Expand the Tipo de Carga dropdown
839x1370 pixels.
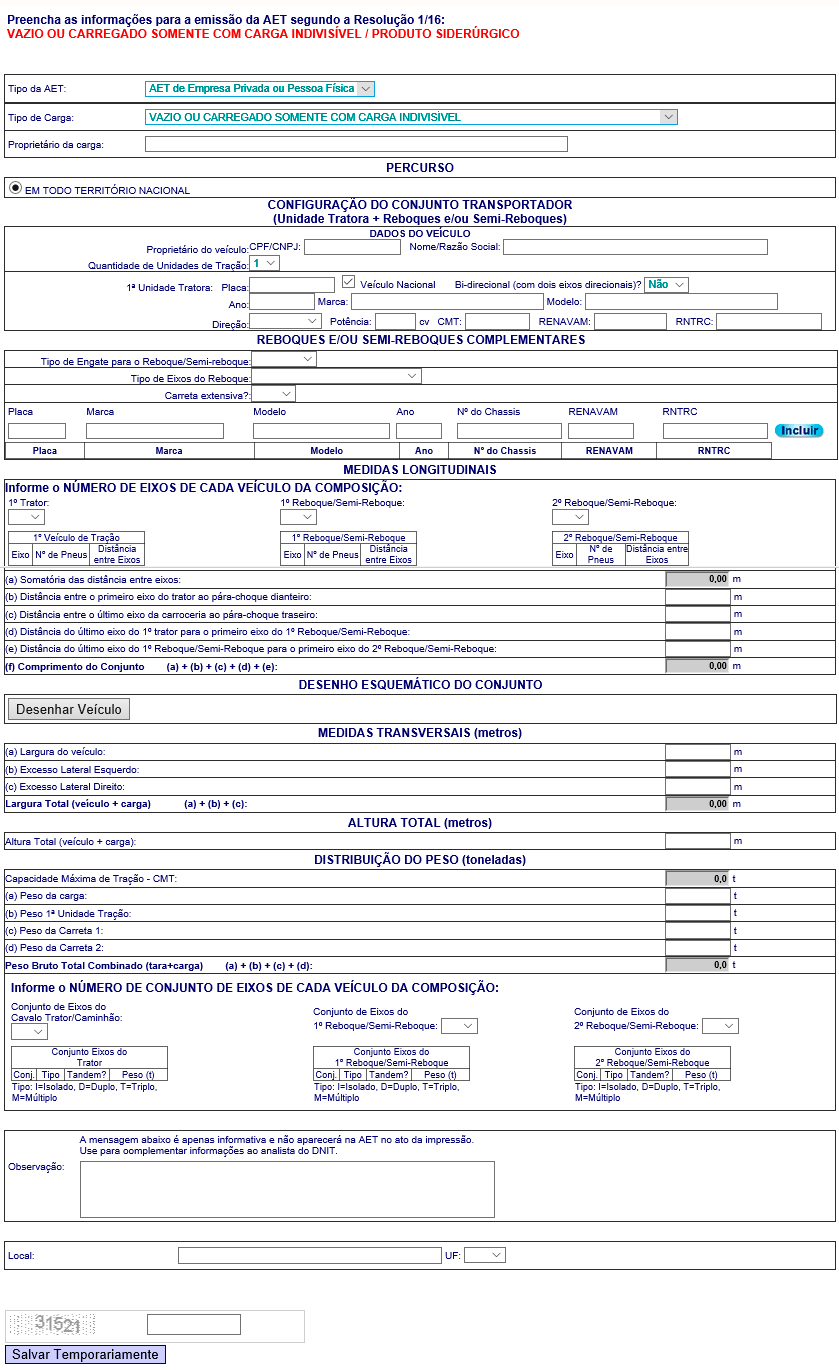pos(411,117)
